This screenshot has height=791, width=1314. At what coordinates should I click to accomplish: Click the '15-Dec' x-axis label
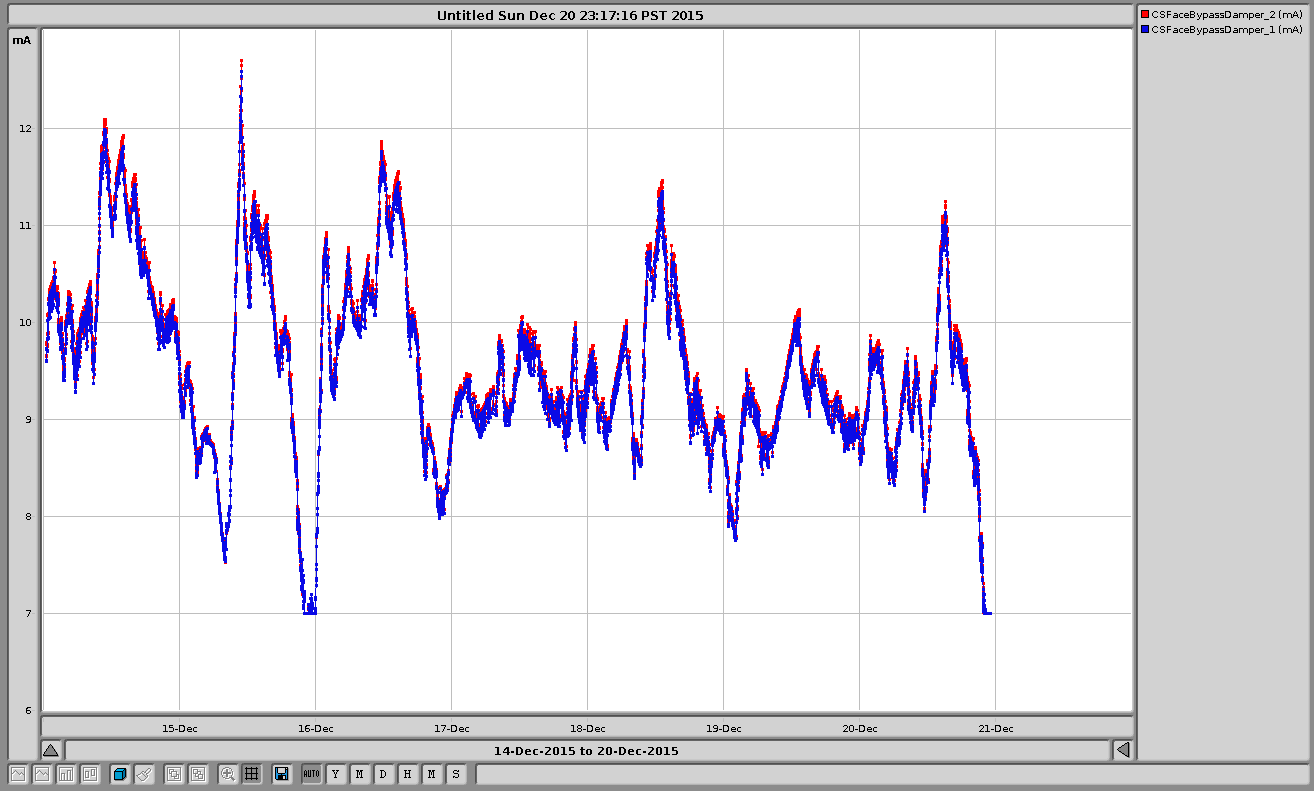(180, 728)
